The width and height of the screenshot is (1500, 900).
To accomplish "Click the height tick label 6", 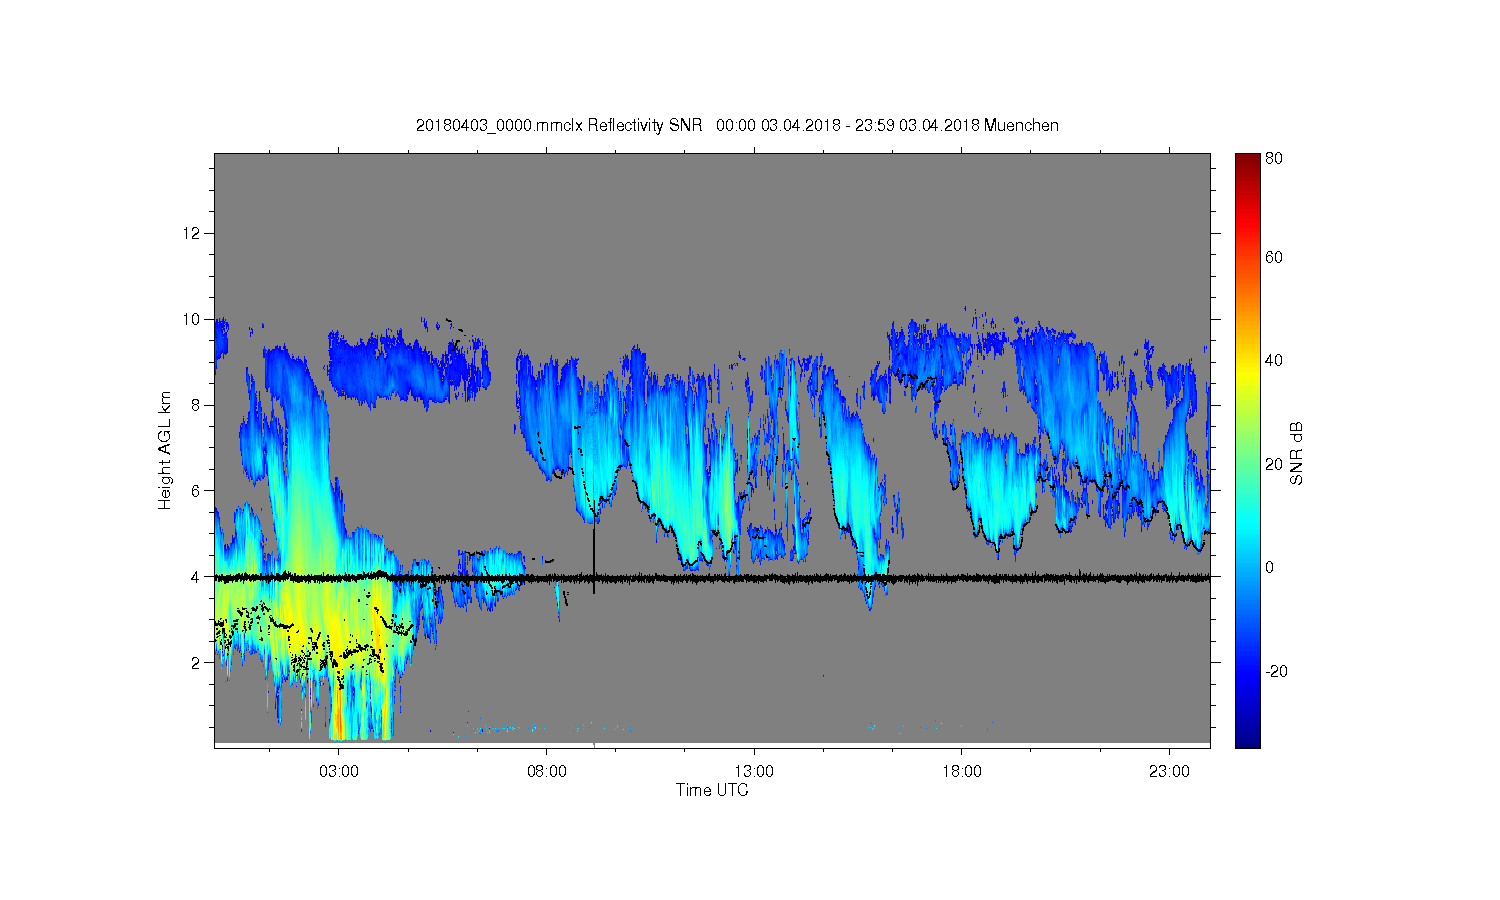I will click(196, 491).
